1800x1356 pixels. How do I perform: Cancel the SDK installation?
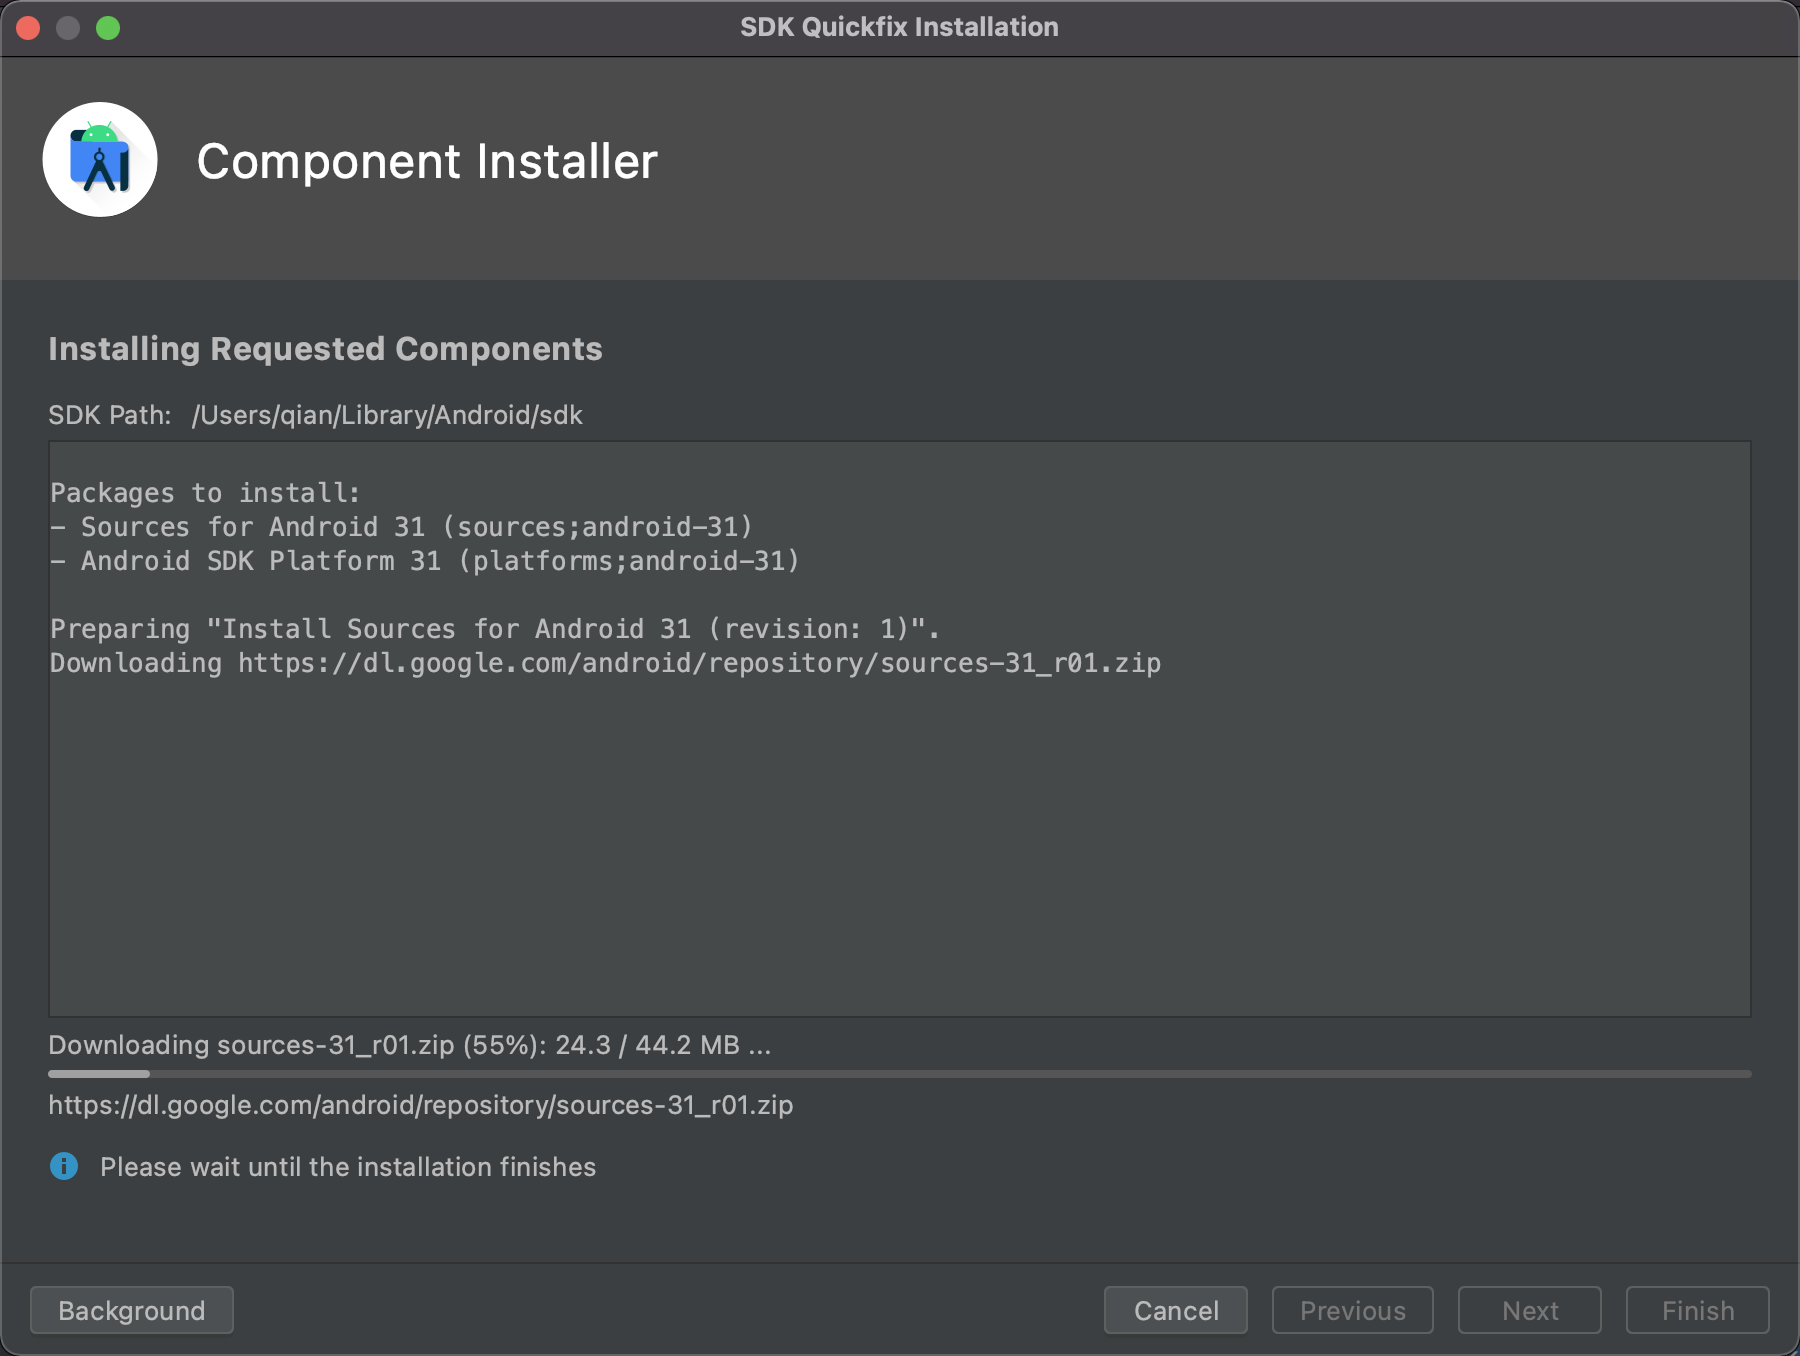(x=1176, y=1310)
